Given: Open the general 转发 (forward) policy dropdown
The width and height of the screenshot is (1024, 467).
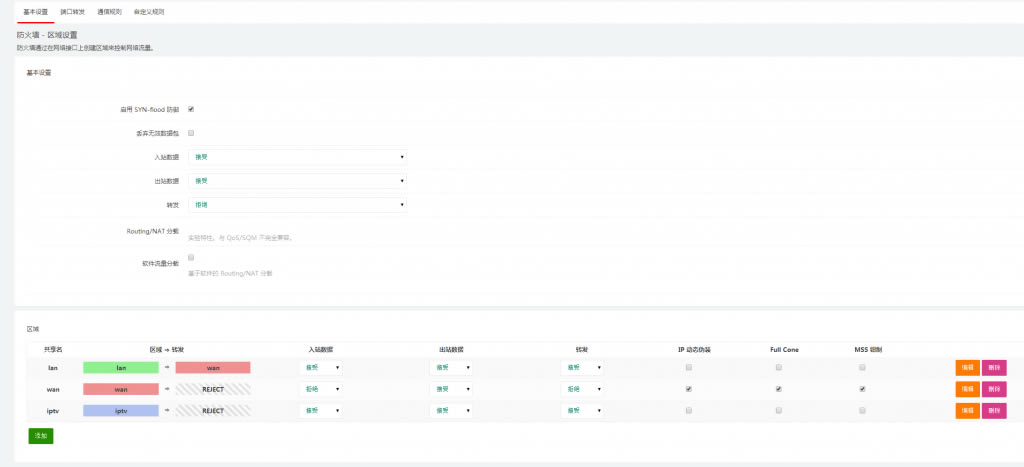Looking at the screenshot, I should point(298,205).
